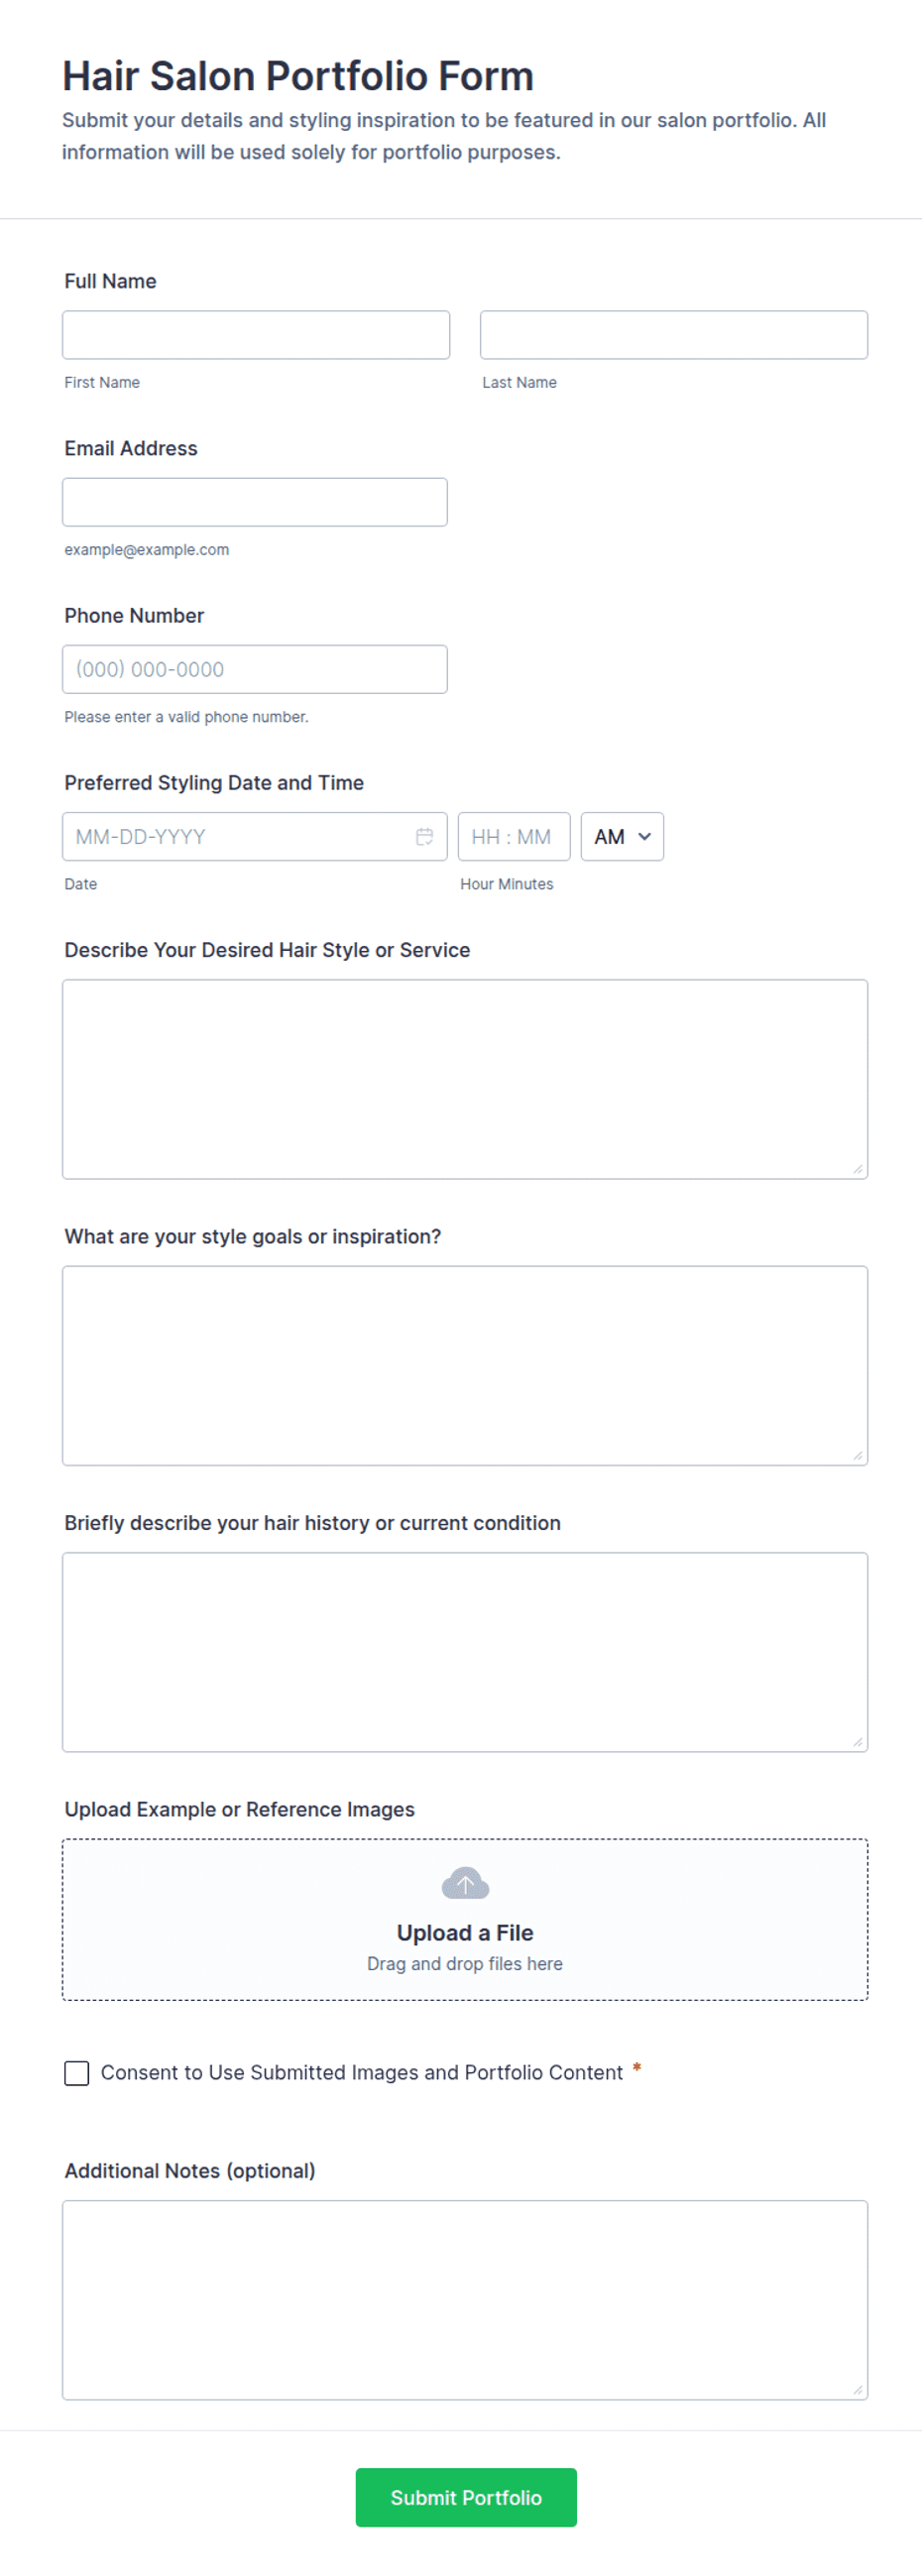Click the hair history textarea

[465, 1652]
